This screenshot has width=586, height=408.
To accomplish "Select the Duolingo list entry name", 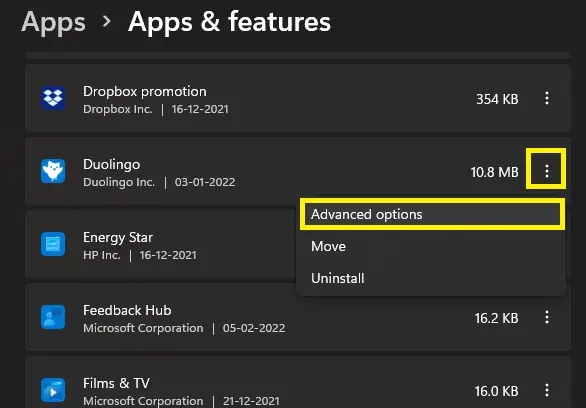I will coord(111,164).
